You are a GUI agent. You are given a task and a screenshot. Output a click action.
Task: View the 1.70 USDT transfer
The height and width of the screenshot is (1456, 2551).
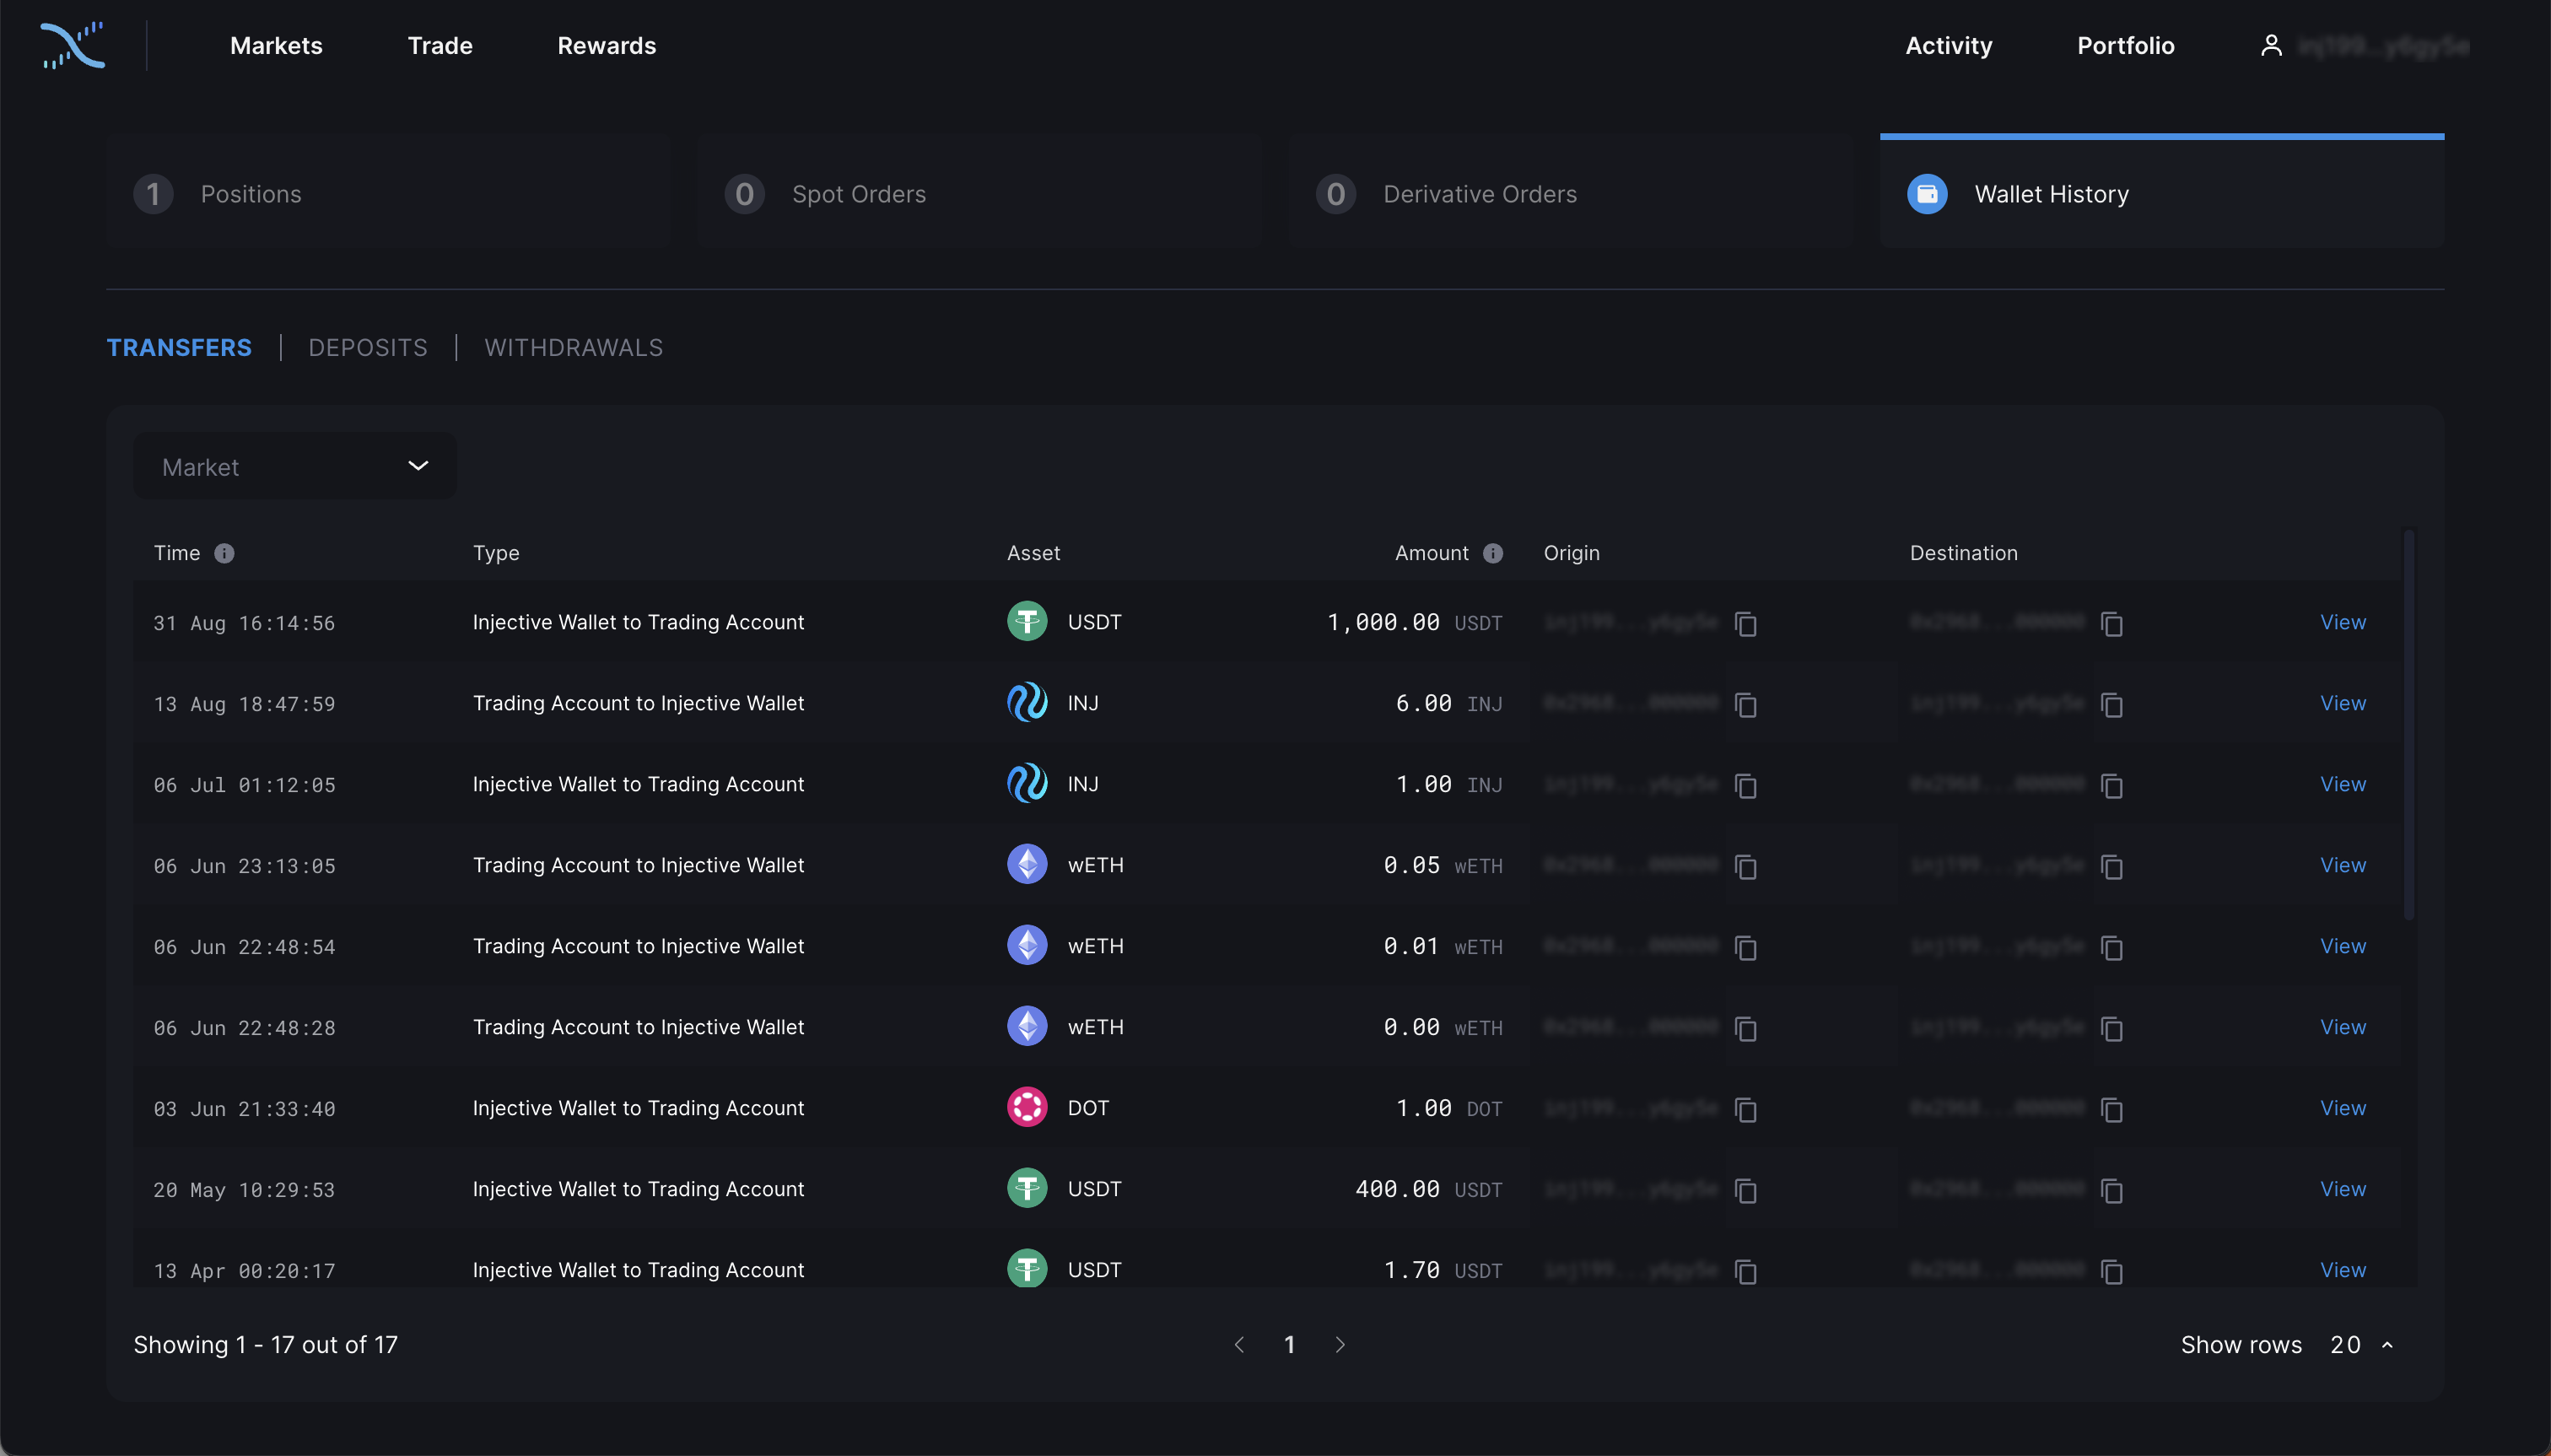pyautogui.click(x=2342, y=1270)
